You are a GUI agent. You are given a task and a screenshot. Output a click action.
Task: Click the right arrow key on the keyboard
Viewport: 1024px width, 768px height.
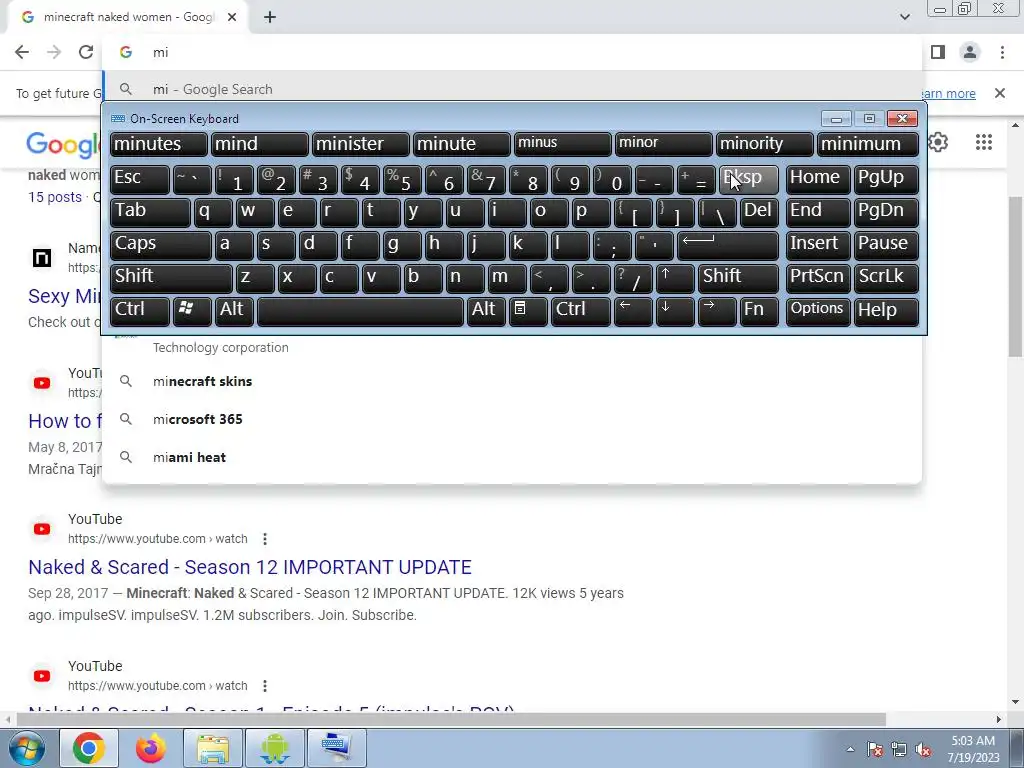(717, 311)
